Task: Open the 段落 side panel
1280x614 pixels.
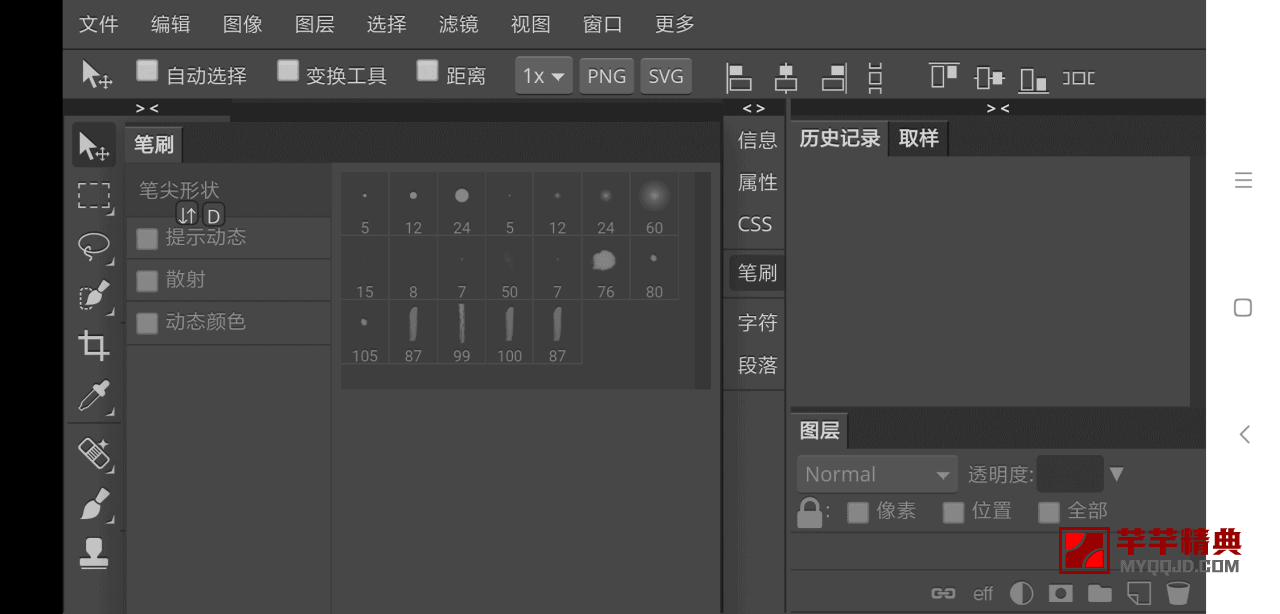Action: pyautogui.click(x=757, y=366)
